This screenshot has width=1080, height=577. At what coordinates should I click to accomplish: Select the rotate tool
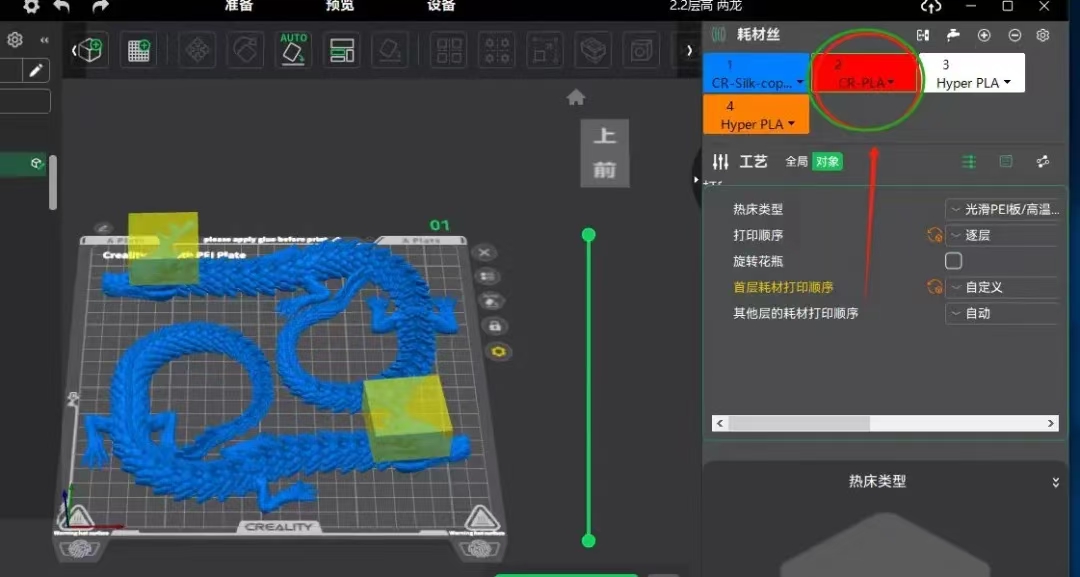[245, 50]
